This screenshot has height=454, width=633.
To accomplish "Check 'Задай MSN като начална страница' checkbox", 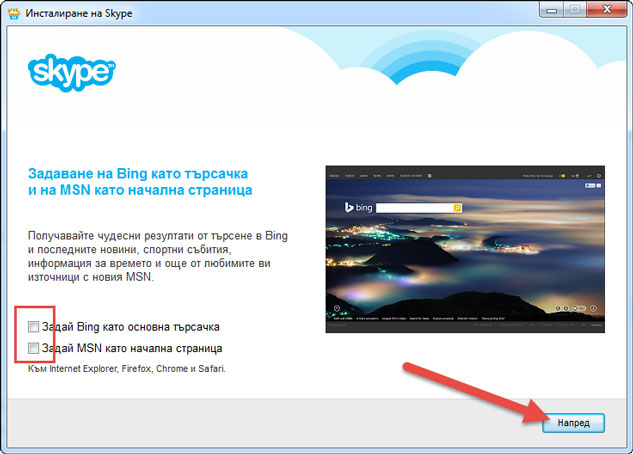I will (33, 348).
